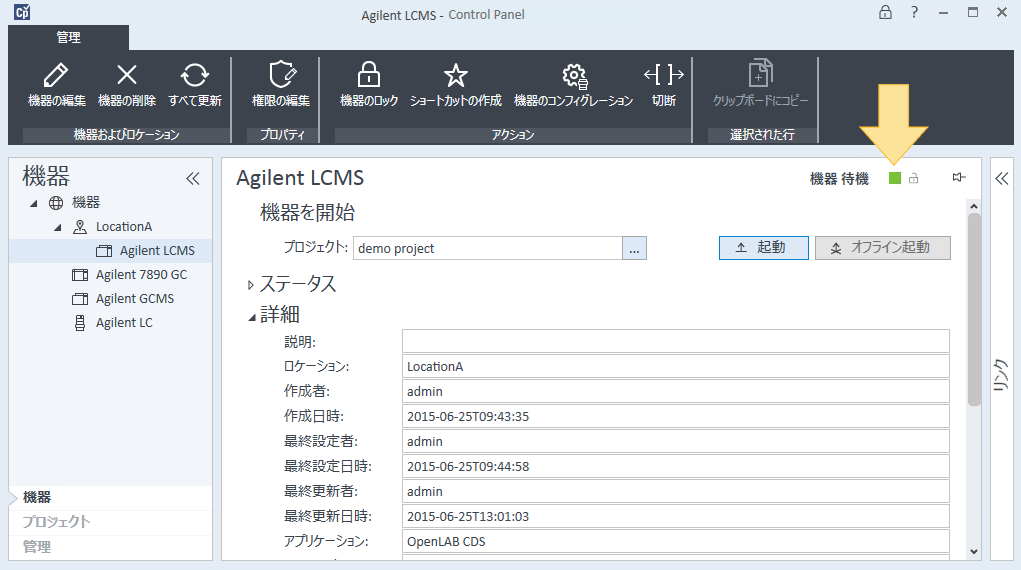Click the オフライン起動 button
Viewport: 1021px width, 570px height.
click(882, 248)
